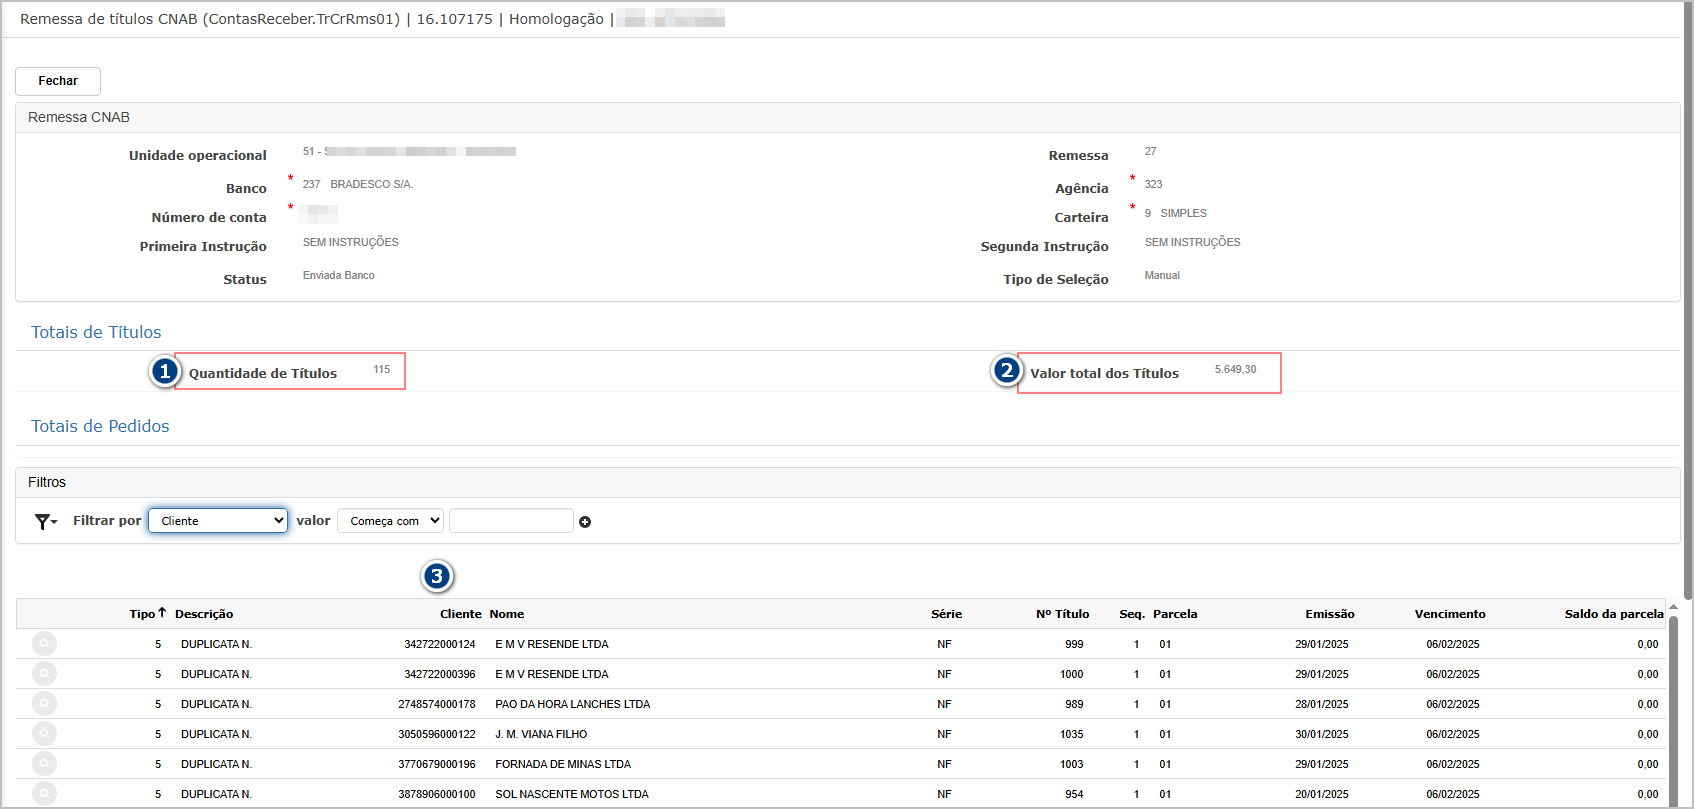Click magnifier icon for título 1000 row
This screenshot has width=1694, height=809.
coord(44,674)
